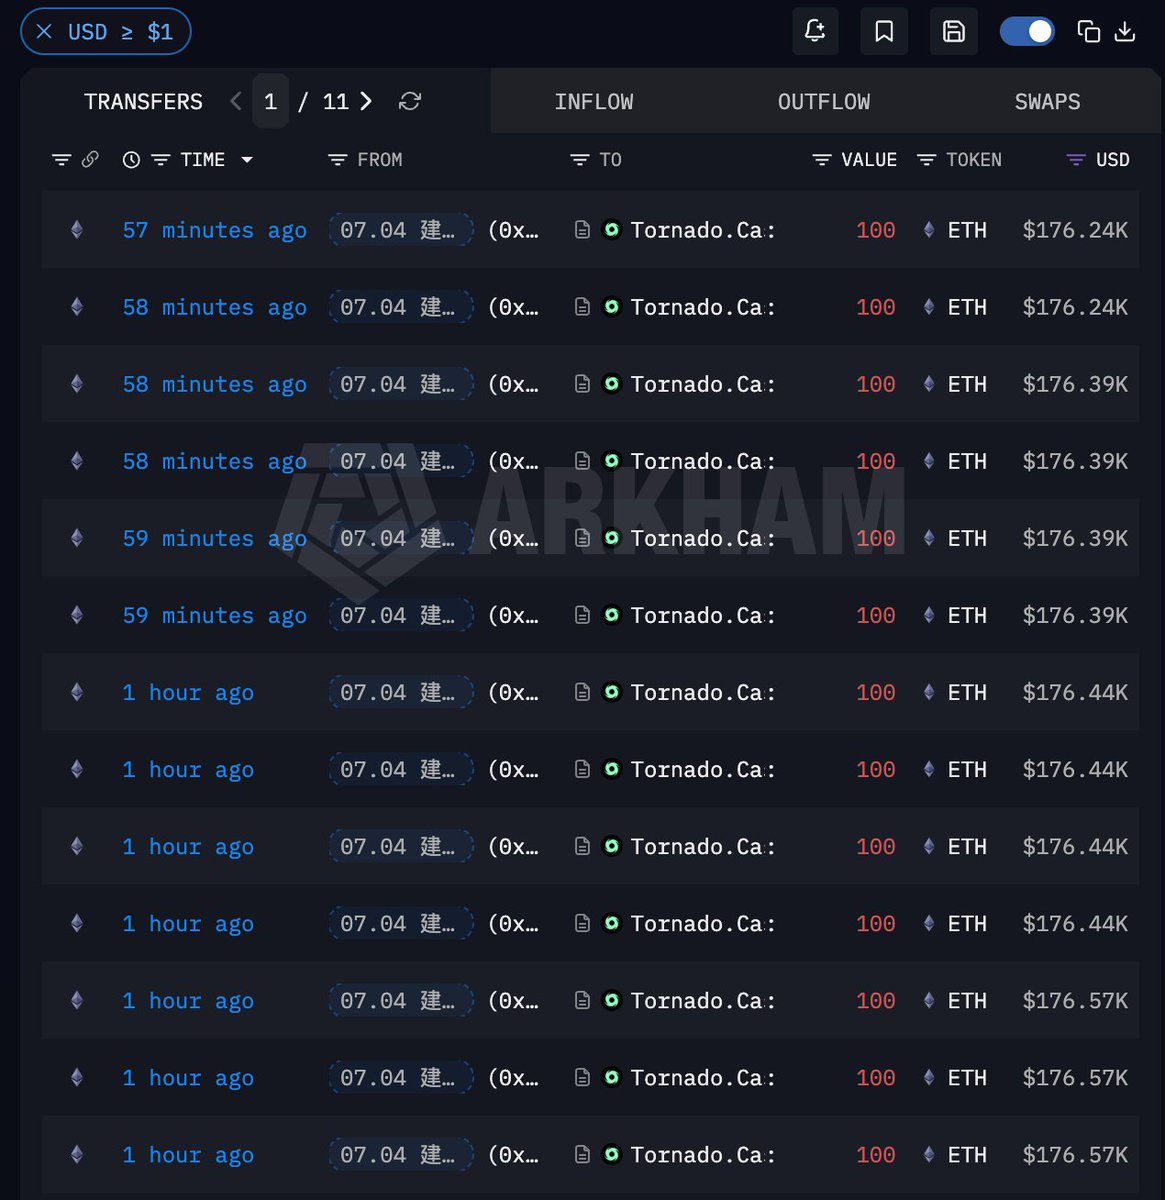Remove the USD ≥ $1 filter chip
Image resolution: width=1165 pixels, height=1200 pixels.
44,32
